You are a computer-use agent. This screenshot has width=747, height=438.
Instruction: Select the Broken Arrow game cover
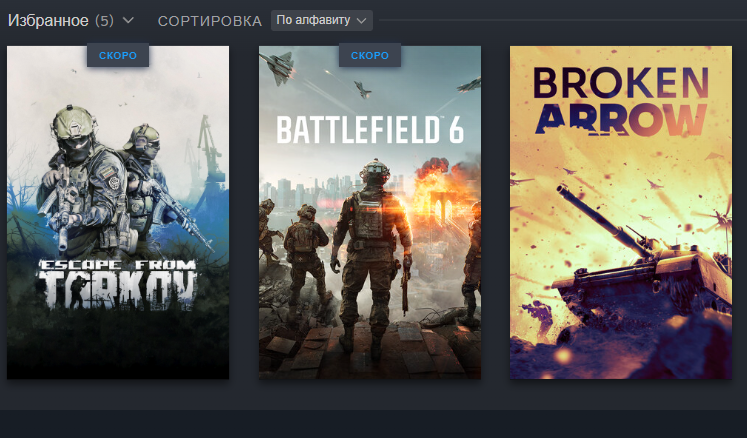tap(621, 213)
